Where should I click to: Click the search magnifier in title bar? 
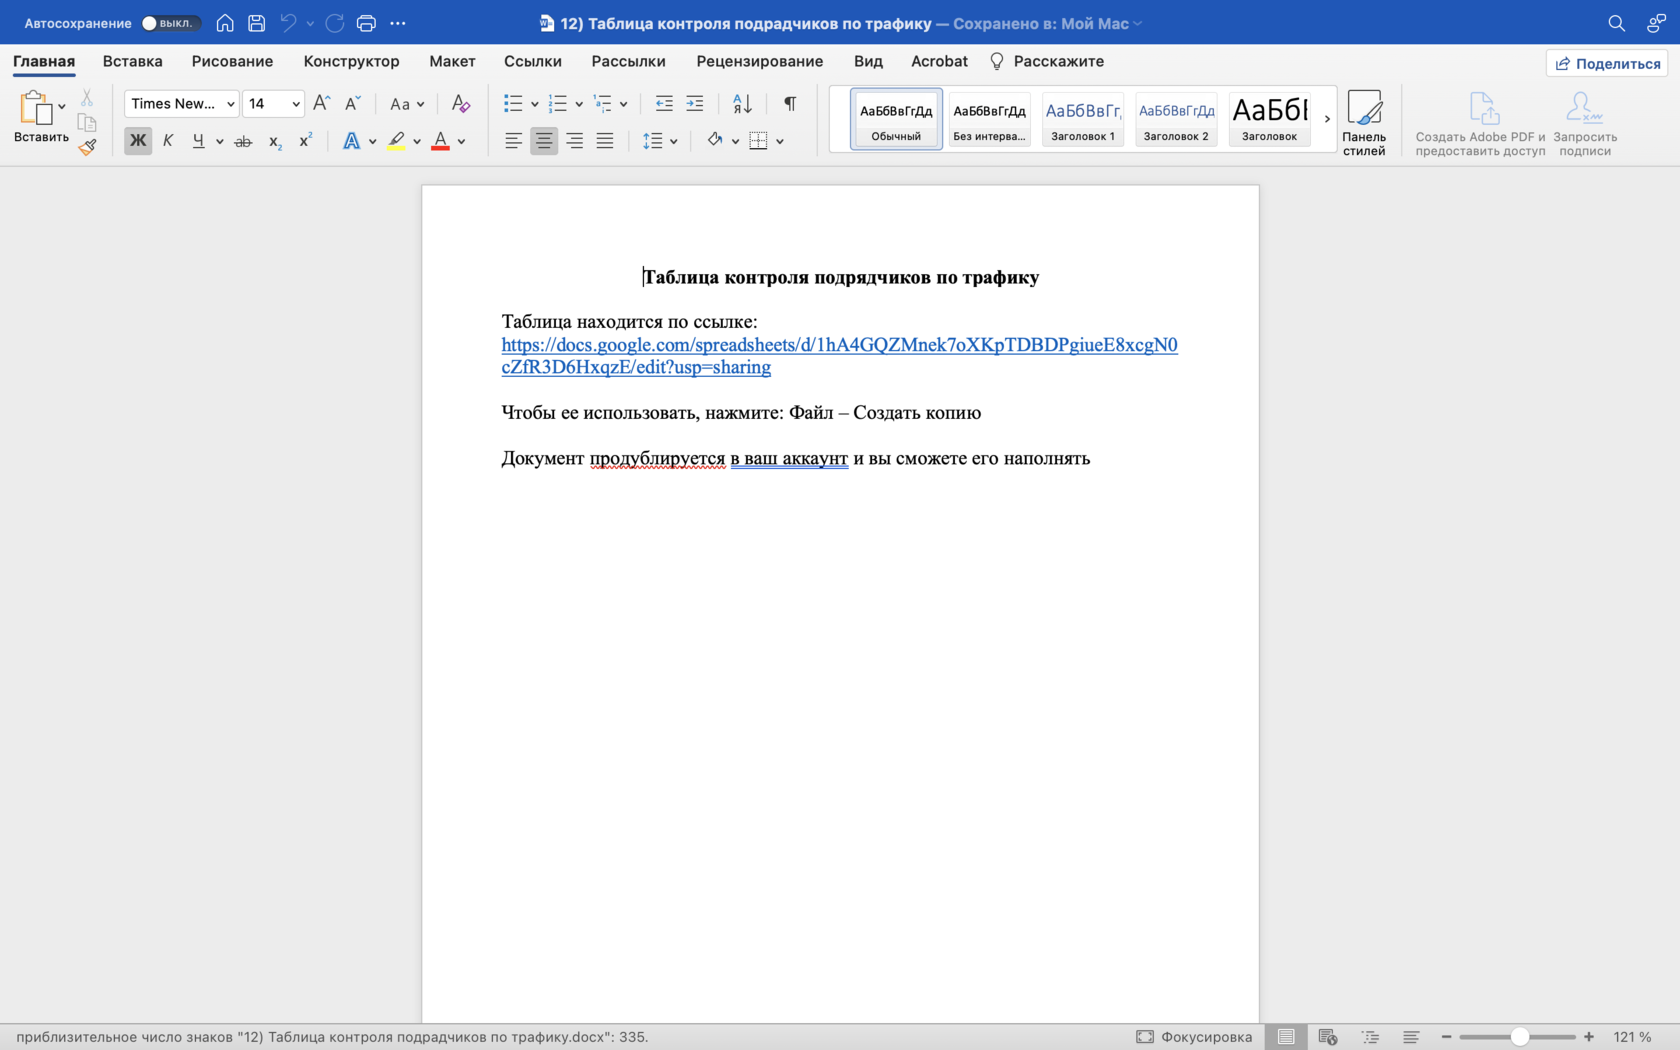tap(1616, 23)
